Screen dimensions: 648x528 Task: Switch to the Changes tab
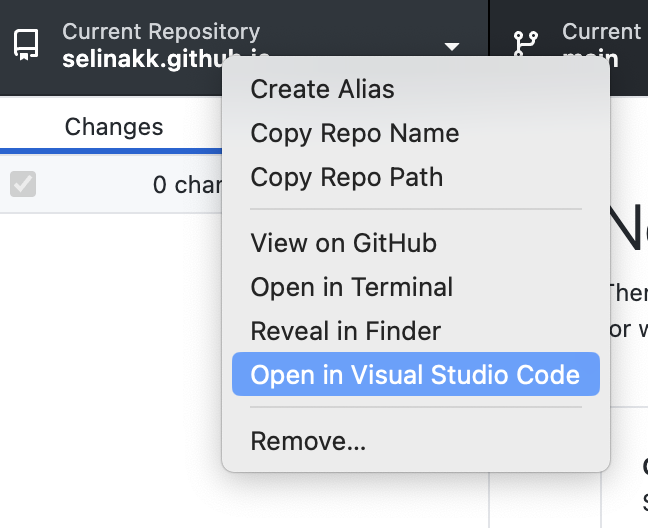(113, 127)
